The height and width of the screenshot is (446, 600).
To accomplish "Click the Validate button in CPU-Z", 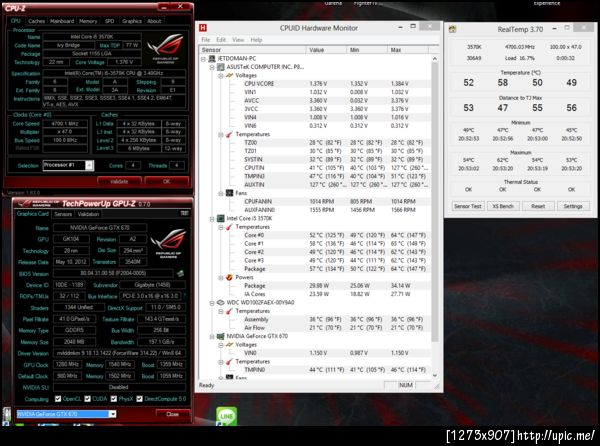I will click(x=119, y=181).
